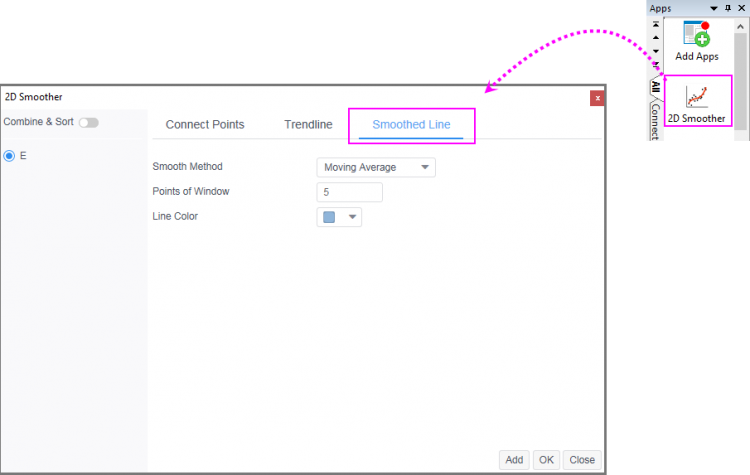Close the Apps panel with the X icon
The image size is (750, 475).
741,8
